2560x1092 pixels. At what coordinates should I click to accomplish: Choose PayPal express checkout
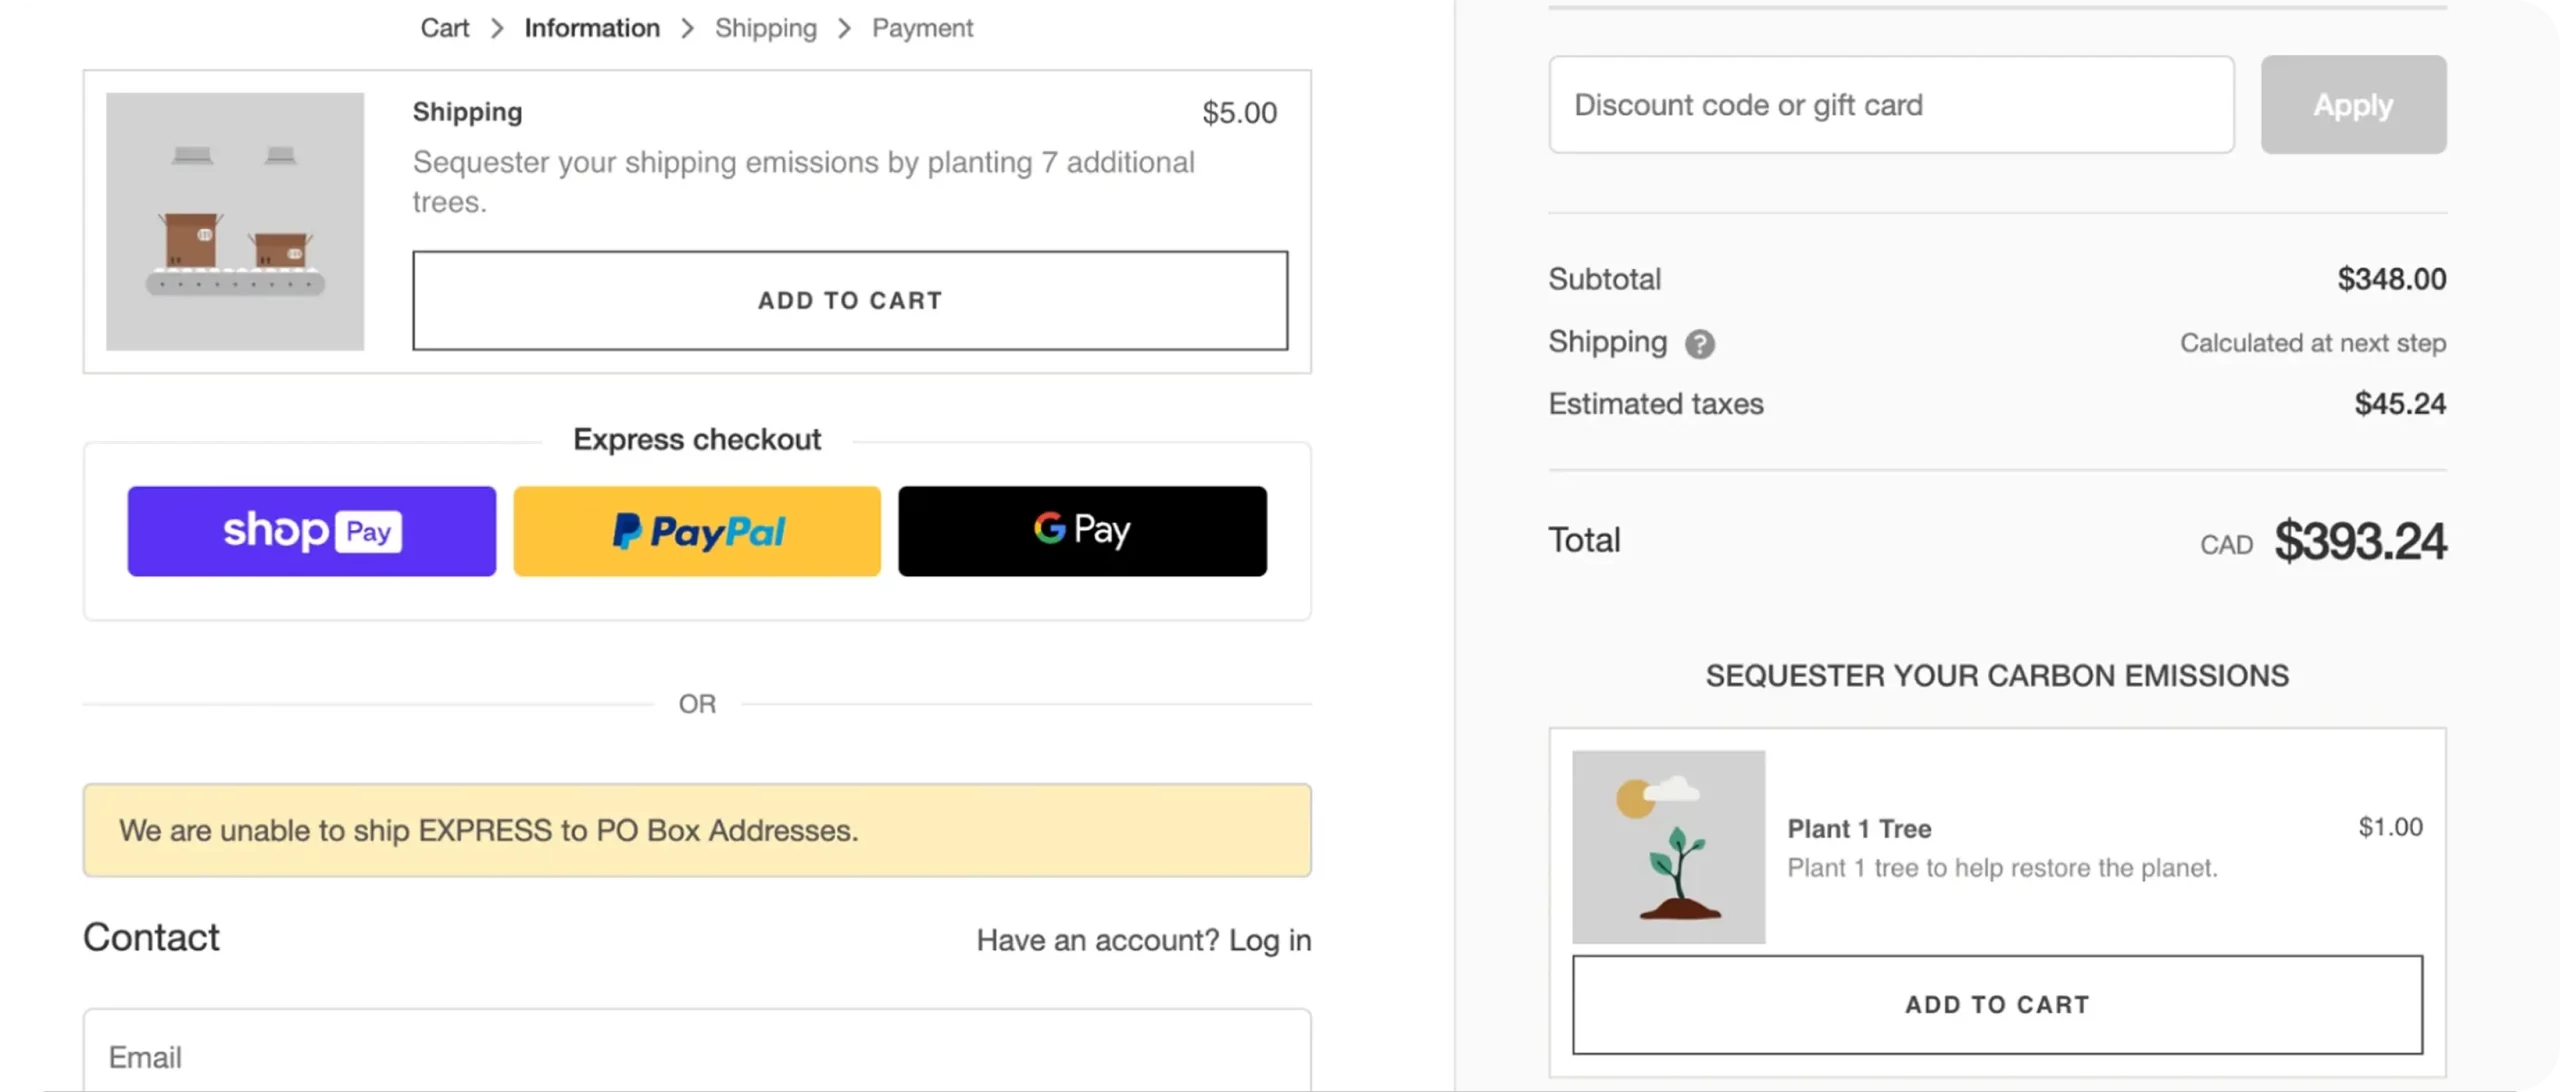(697, 531)
